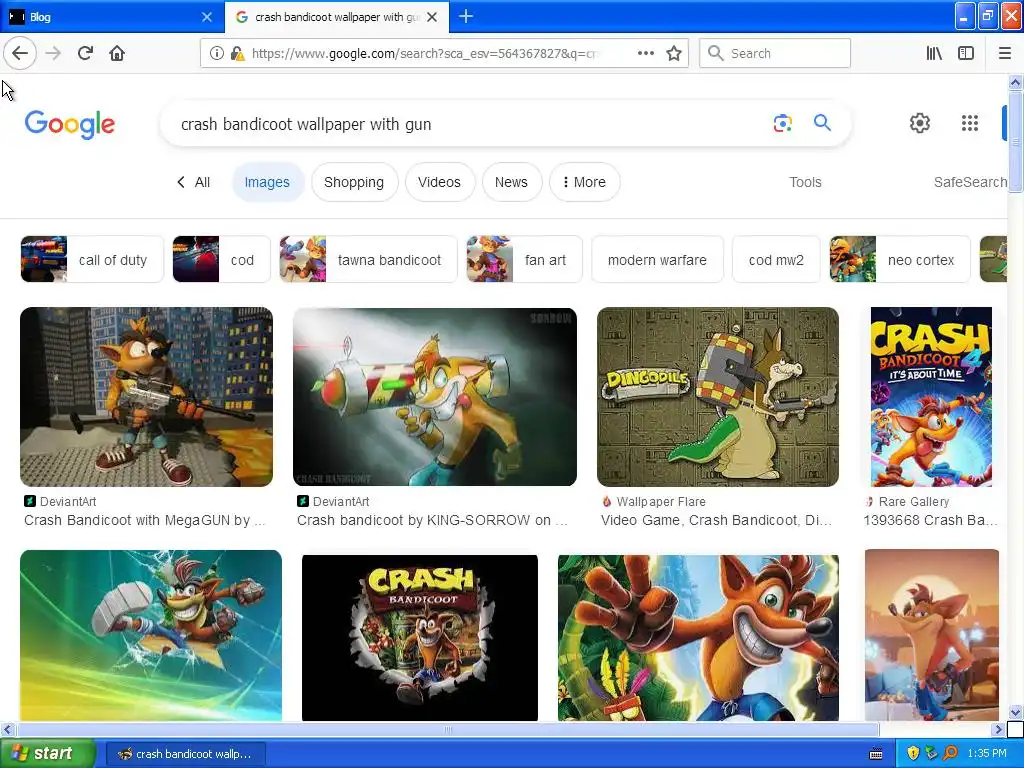The width and height of the screenshot is (1024, 768).
Task: Filter by the cod mw2 chip
Action: tap(776, 259)
